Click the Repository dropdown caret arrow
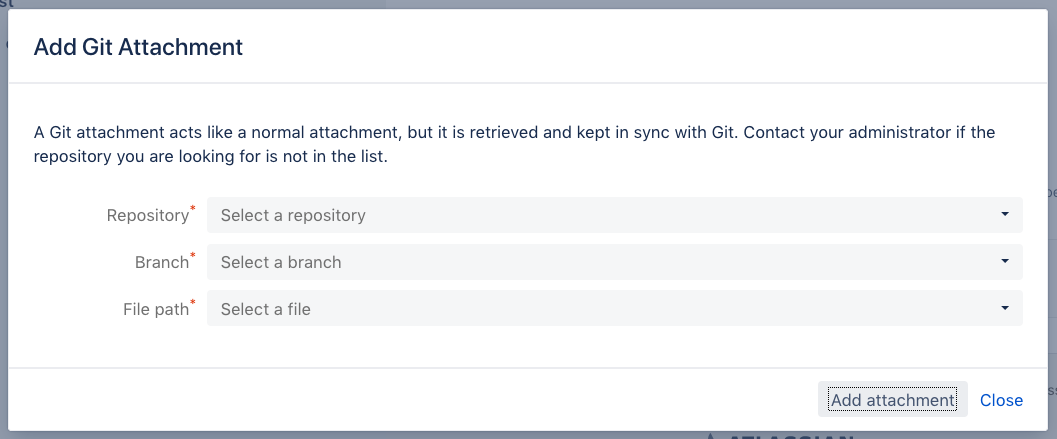 tap(1004, 215)
